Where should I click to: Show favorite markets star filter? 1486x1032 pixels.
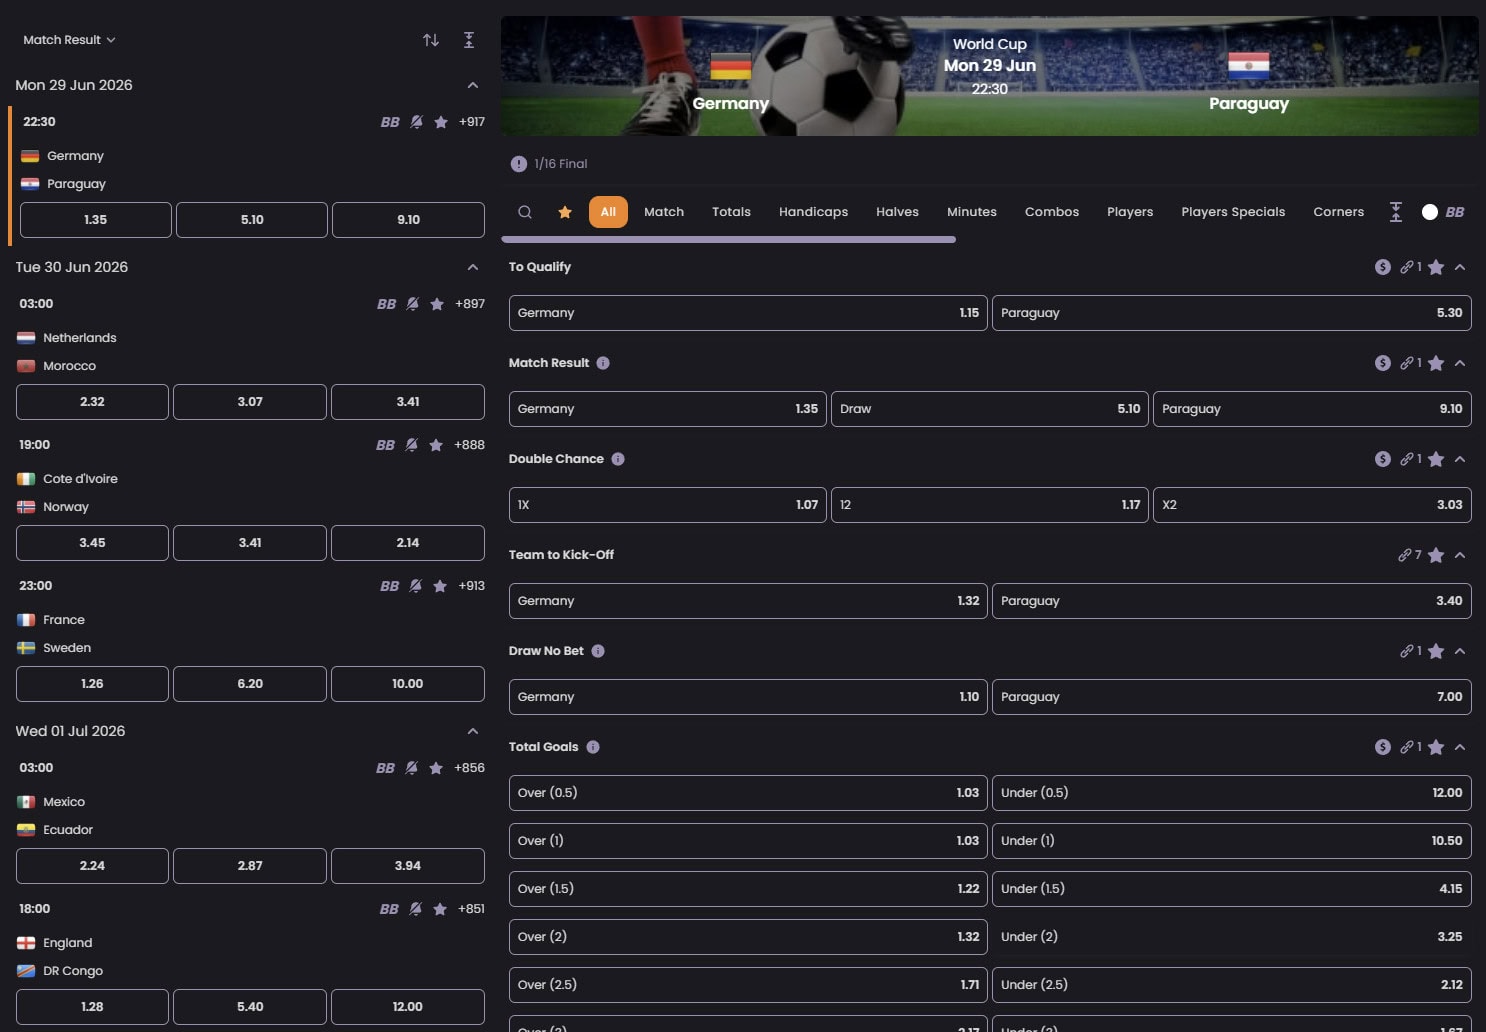pyautogui.click(x=565, y=212)
